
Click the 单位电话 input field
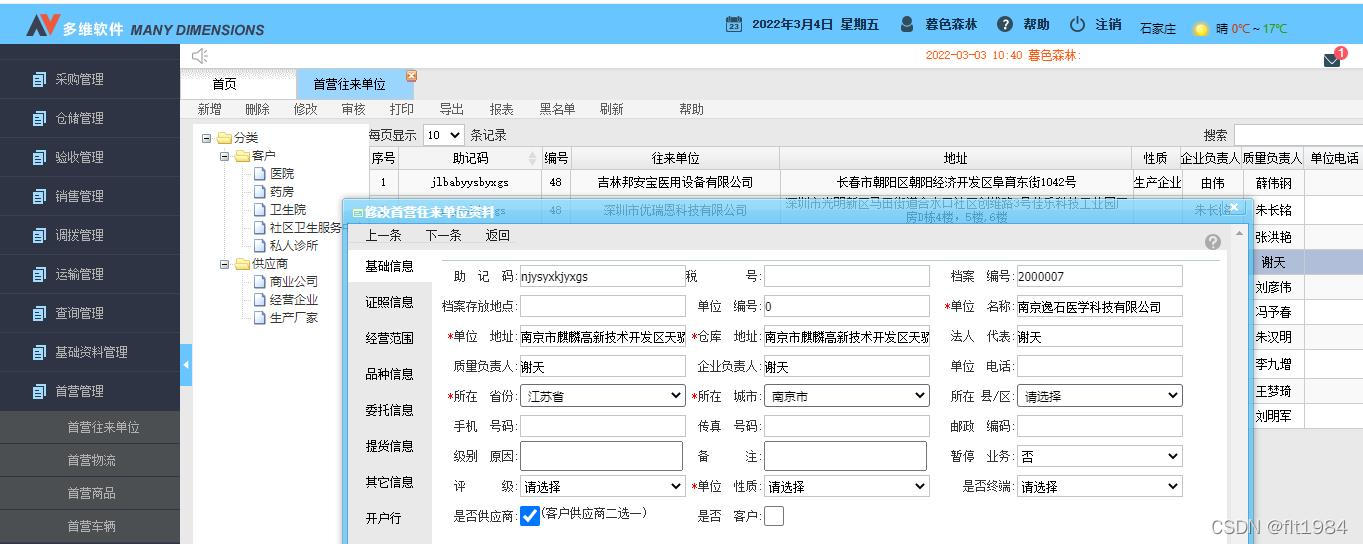[1100, 366]
